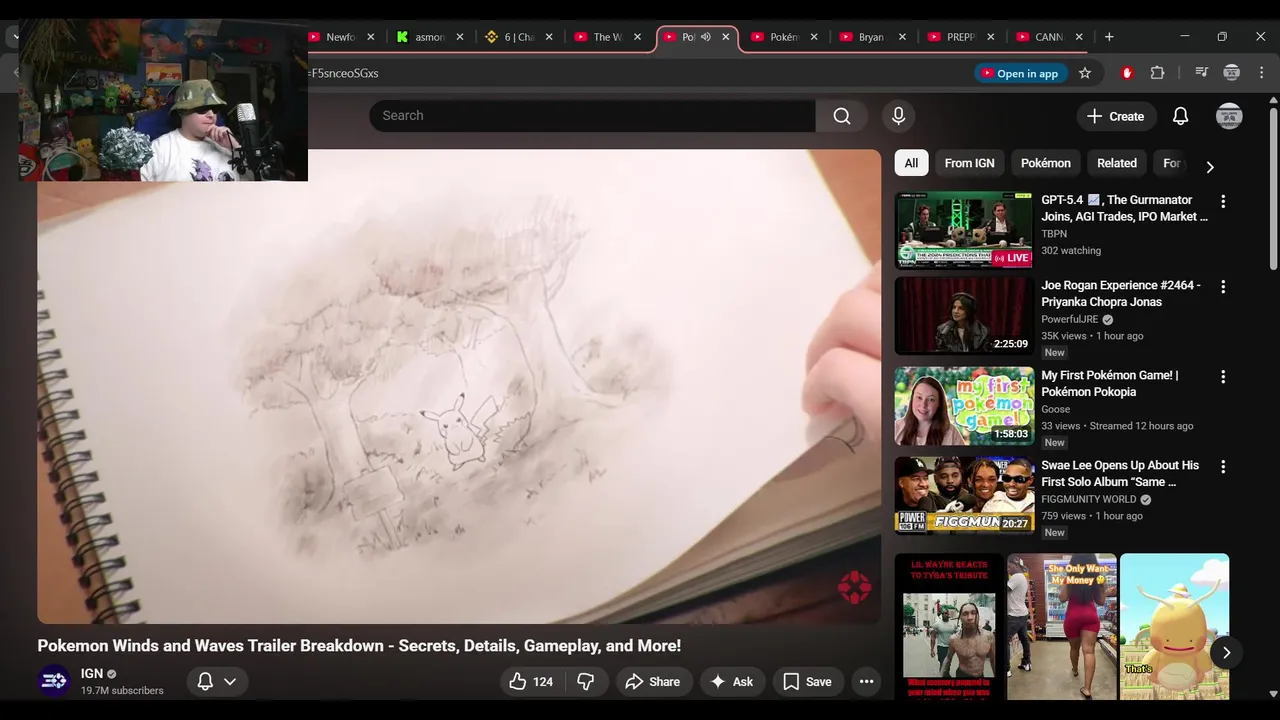
Task: Click the Ask button
Action: coord(732,681)
